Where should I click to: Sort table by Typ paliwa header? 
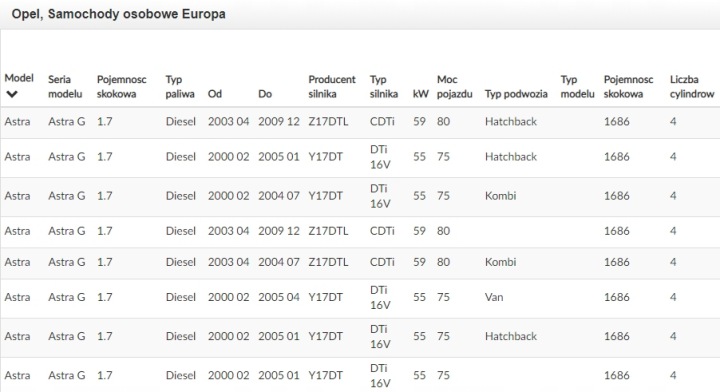(180, 86)
